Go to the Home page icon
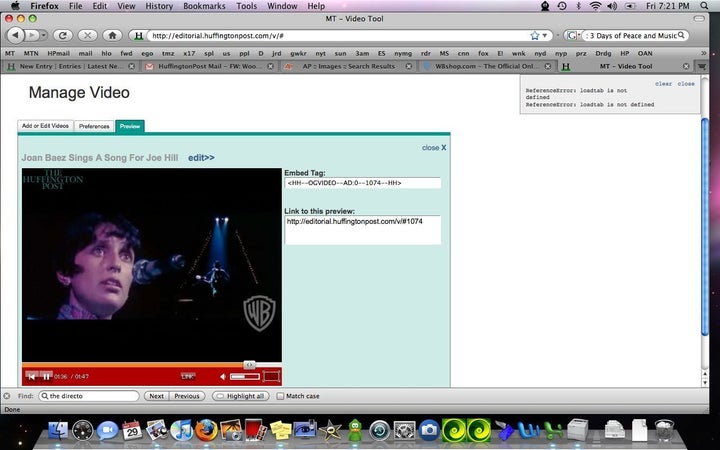The width and height of the screenshot is (720, 450). tap(112, 35)
